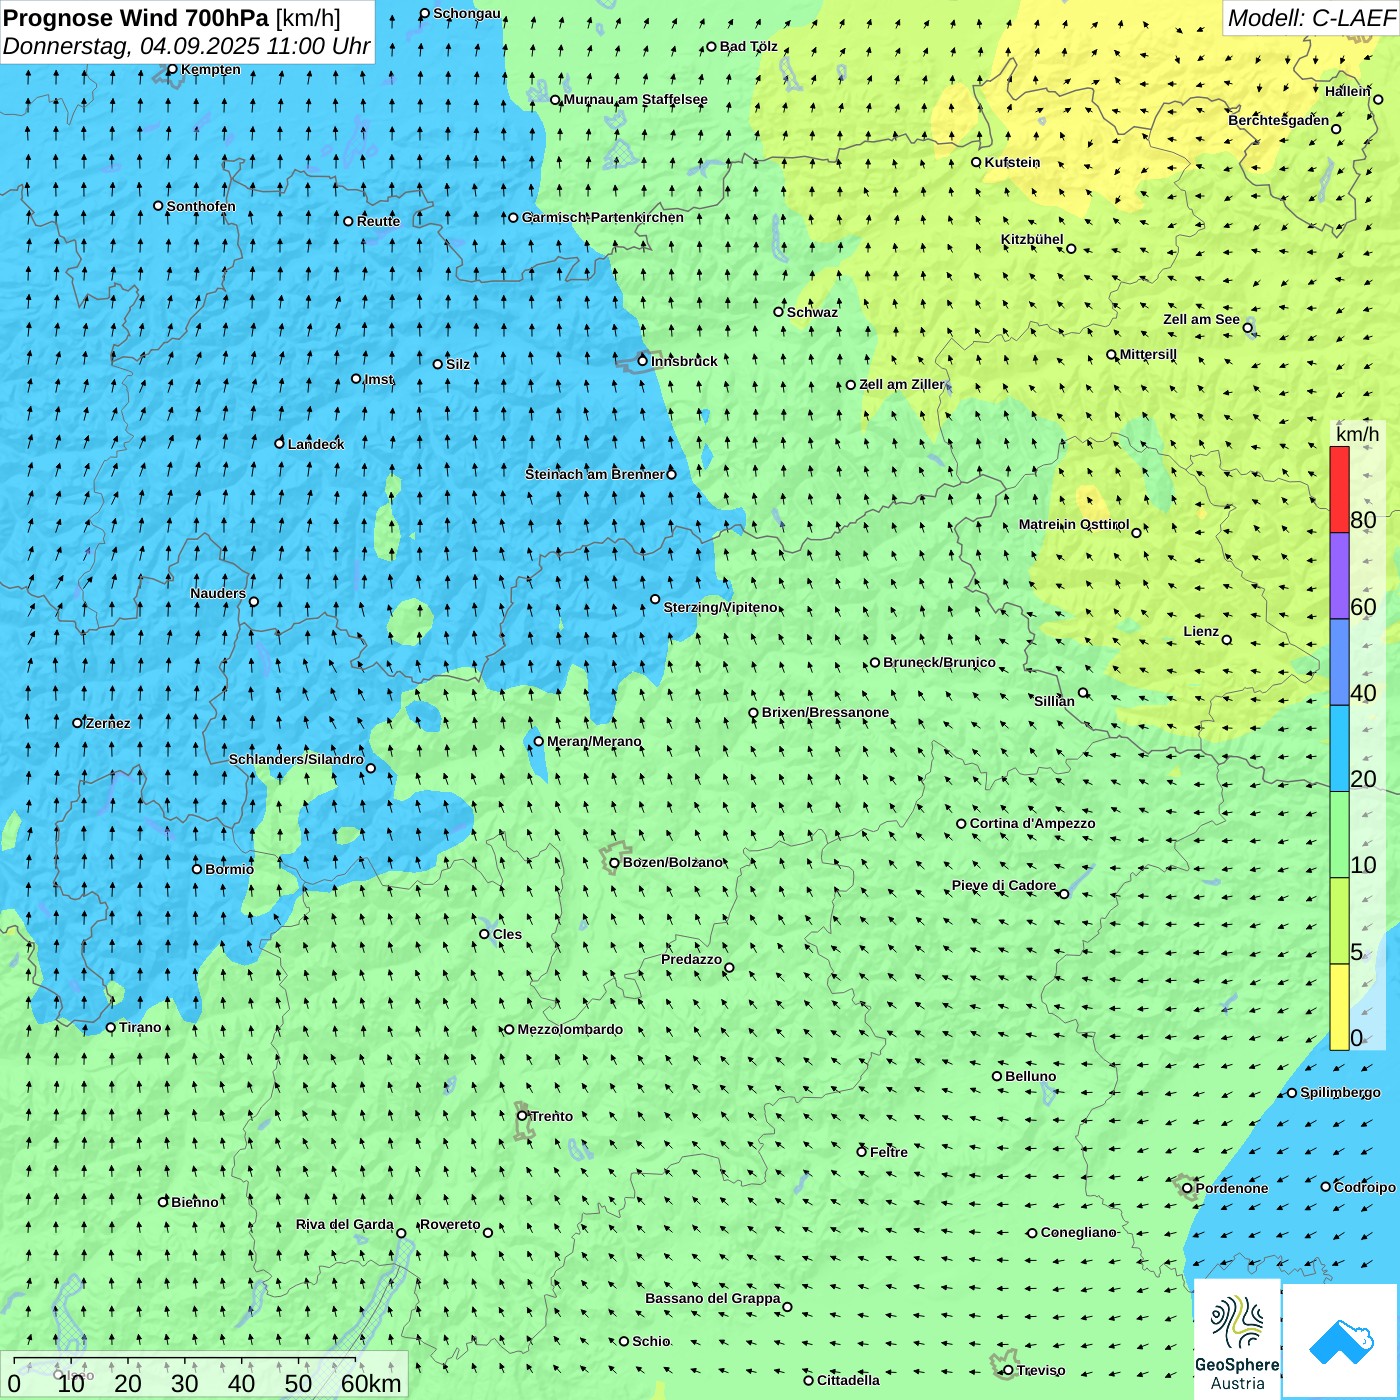Image resolution: width=1400 pixels, height=1400 pixels.
Task: Click the Meran/Merano location marker
Action: [x=539, y=741]
